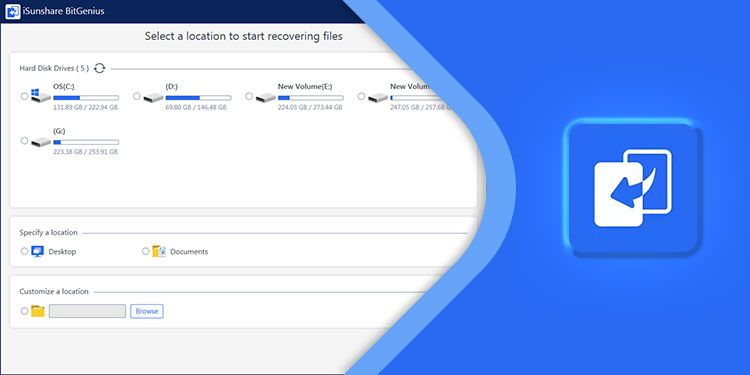Image resolution: width=750 pixels, height=375 pixels.
Task: Click the (D:) drive label
Action: click(x=172, y=87)
